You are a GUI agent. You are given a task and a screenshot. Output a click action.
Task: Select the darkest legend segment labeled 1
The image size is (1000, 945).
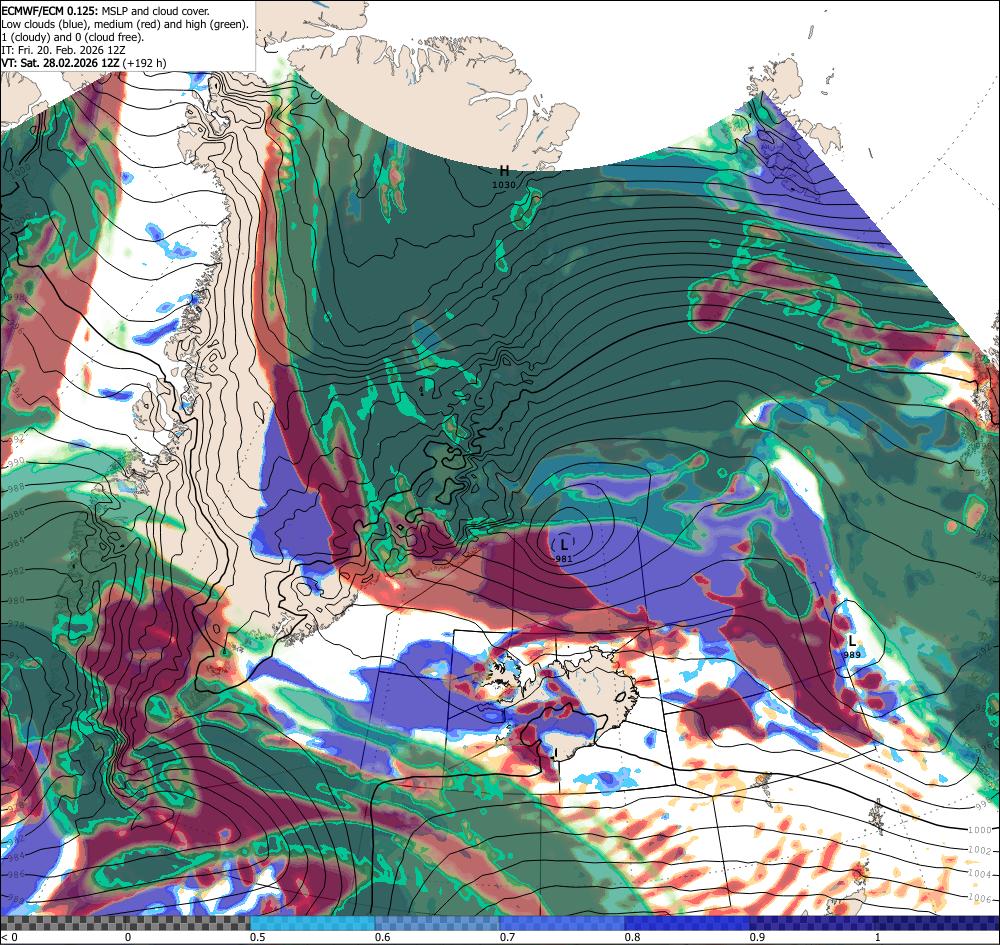(938, 923)
